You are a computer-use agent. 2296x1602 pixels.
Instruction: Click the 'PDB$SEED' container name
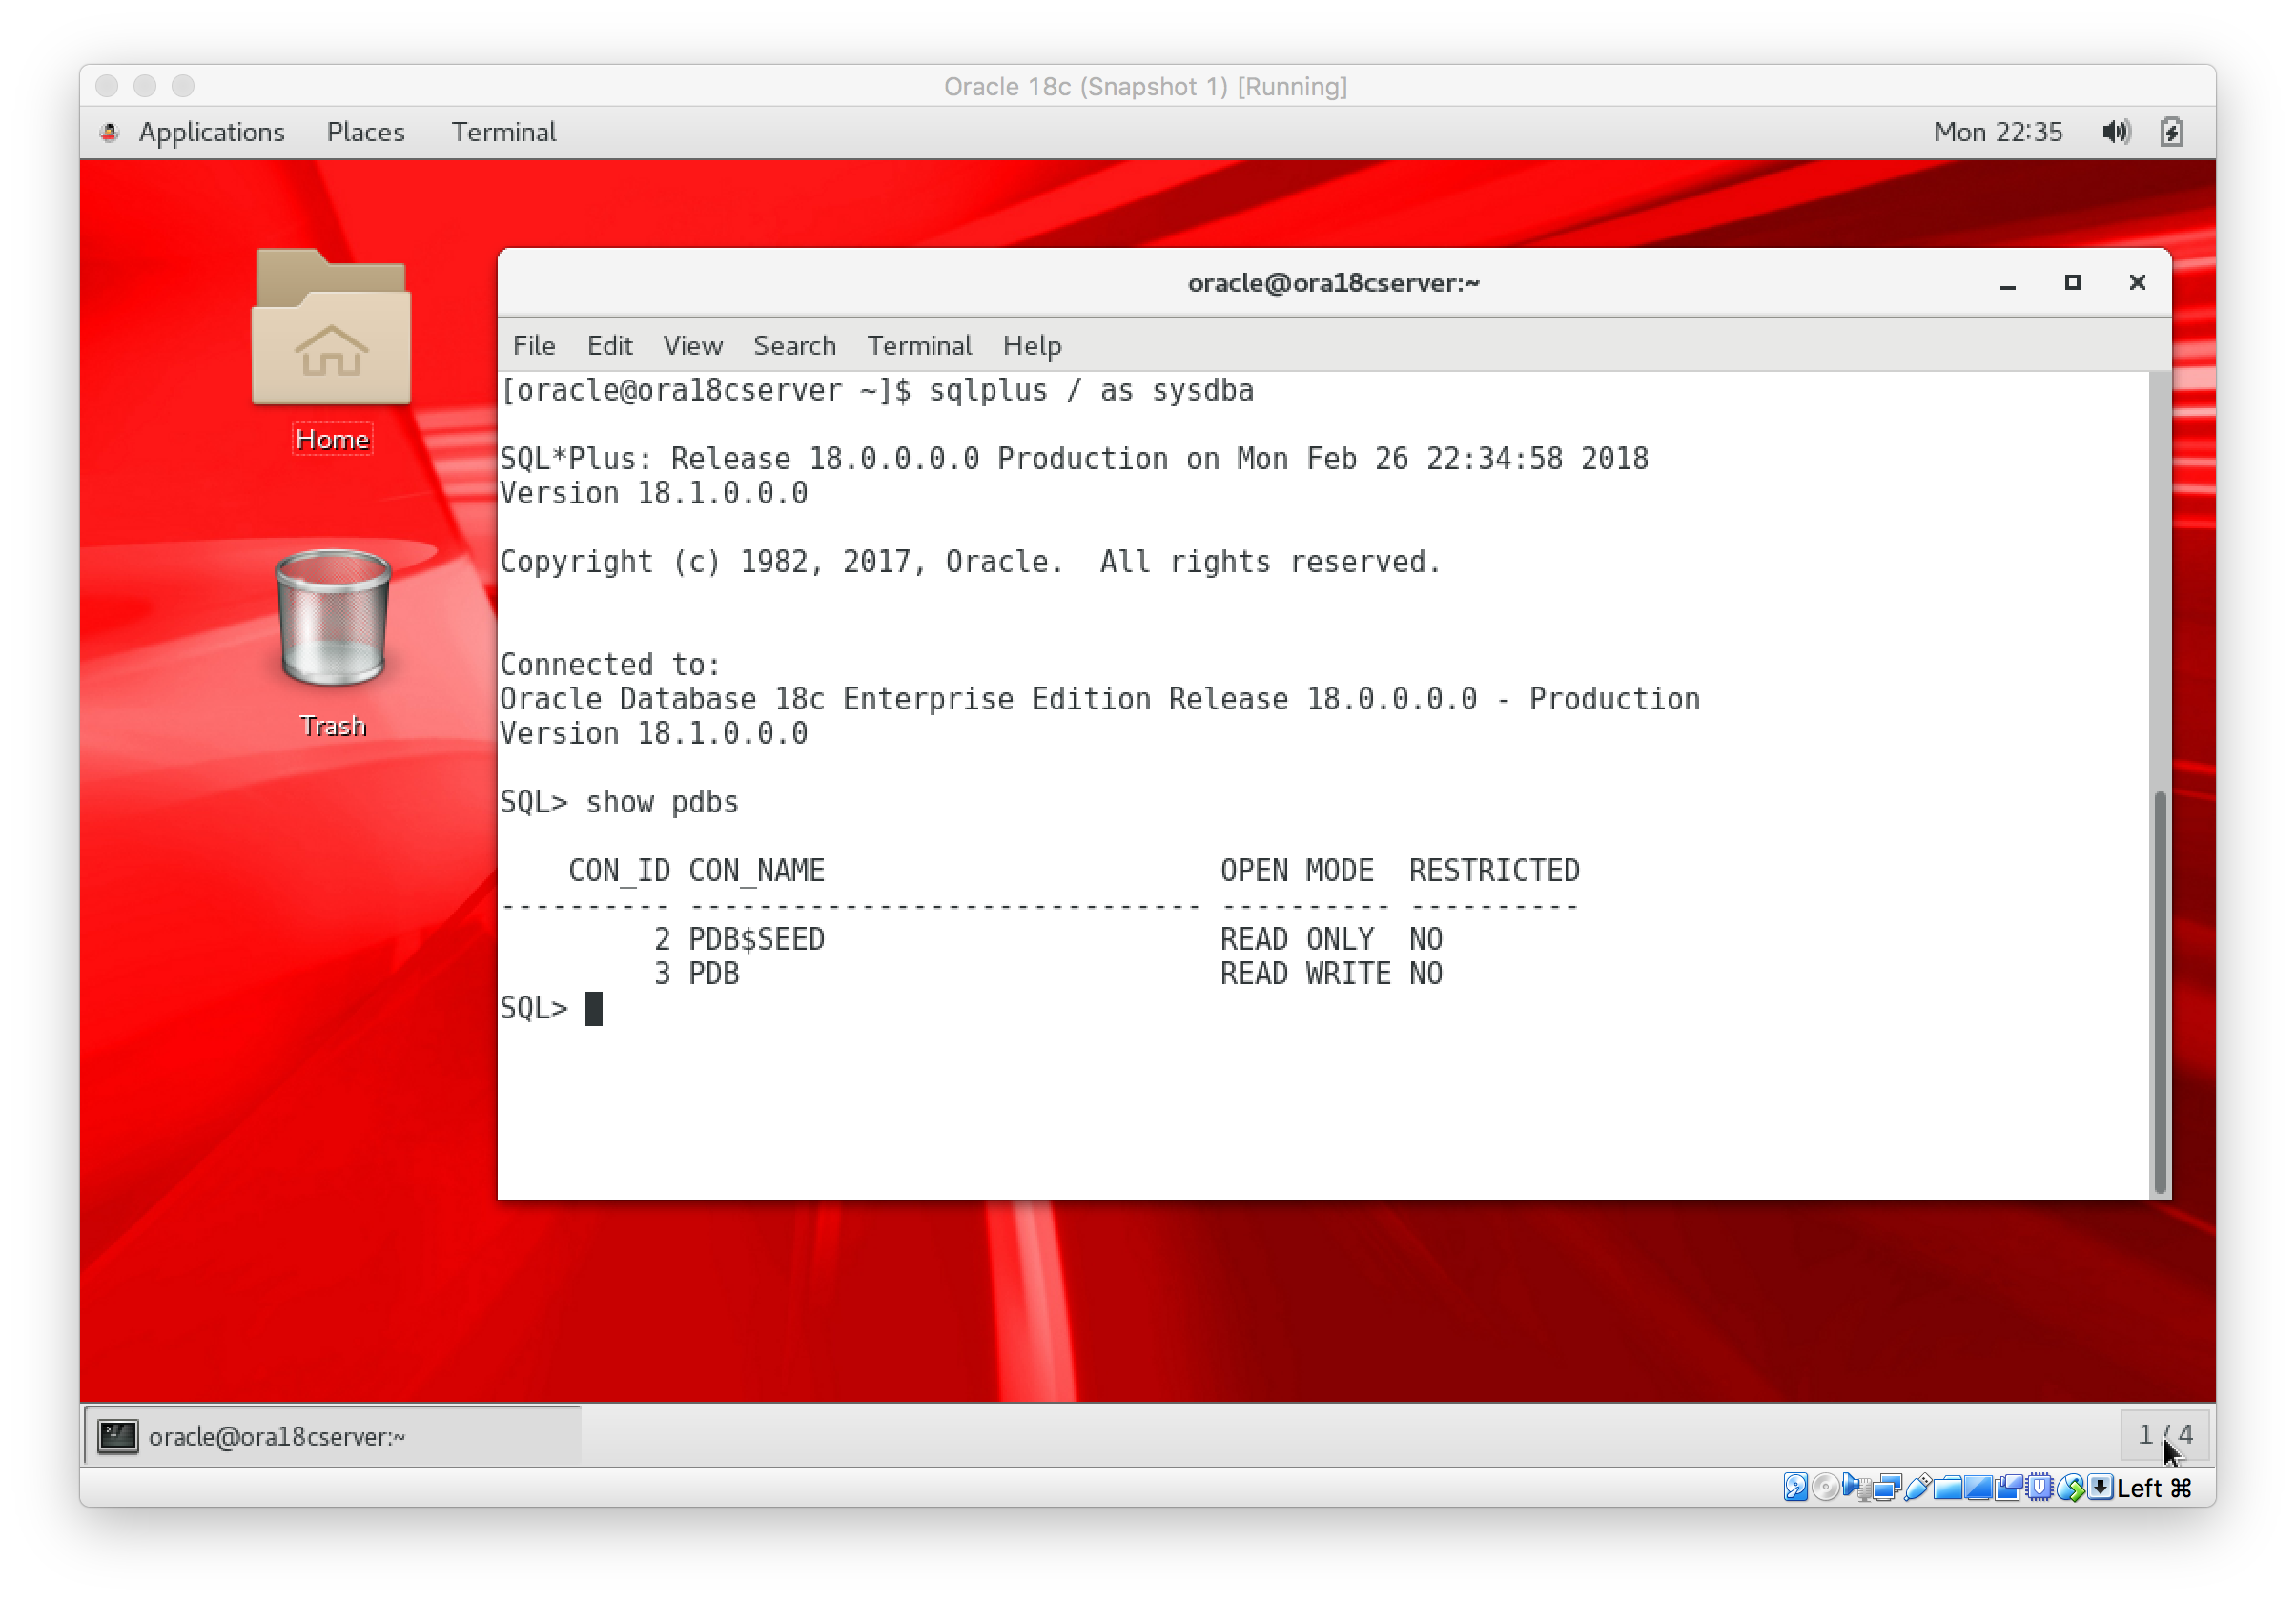756,939
